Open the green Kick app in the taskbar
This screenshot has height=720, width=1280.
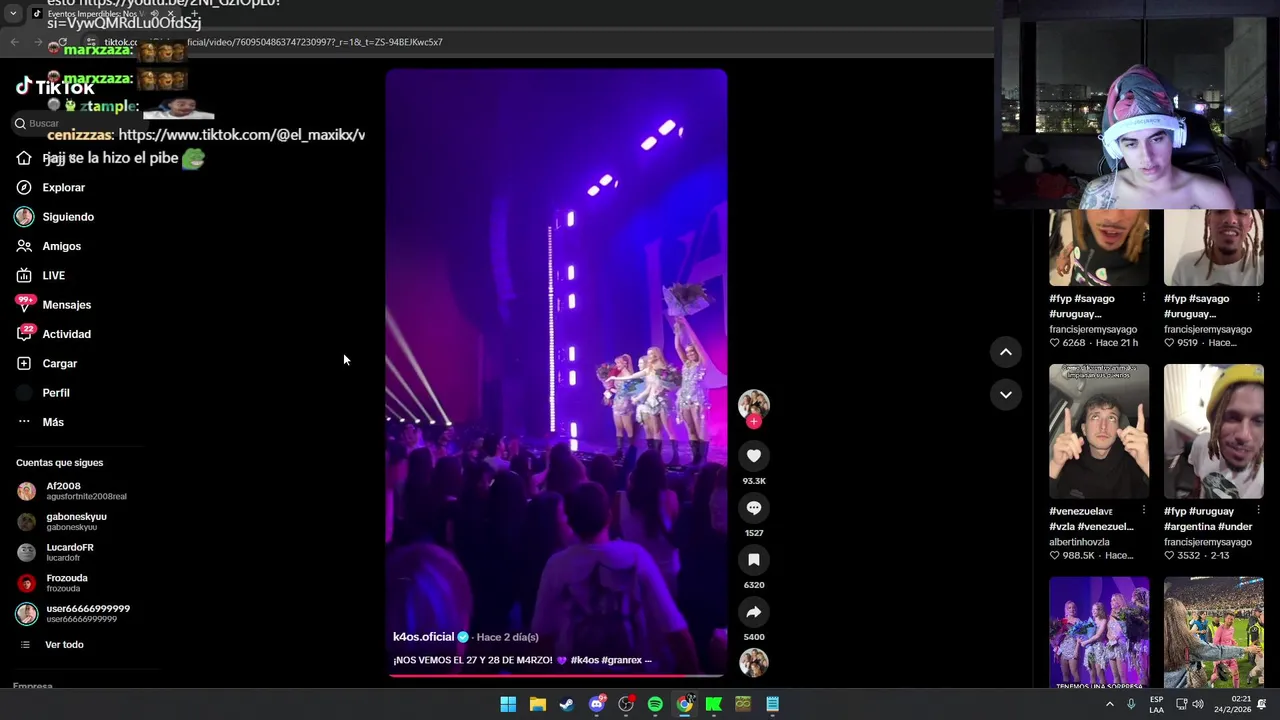[x=714, y=704]
